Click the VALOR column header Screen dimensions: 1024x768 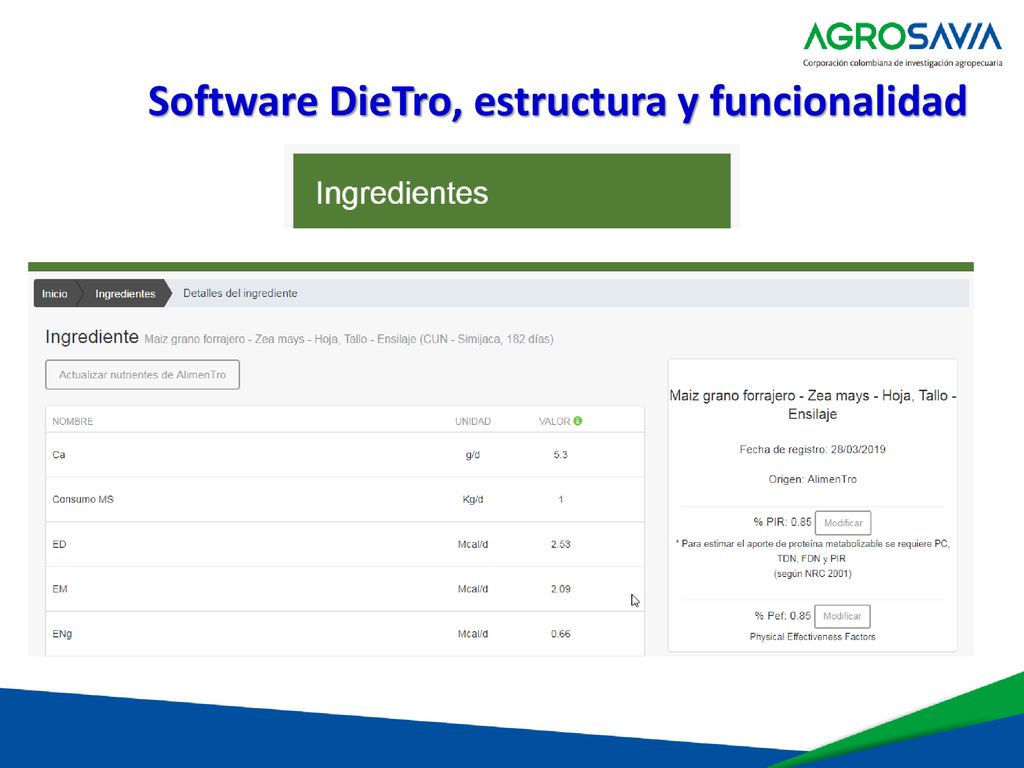pyautogui.click(x=554, y=421)
